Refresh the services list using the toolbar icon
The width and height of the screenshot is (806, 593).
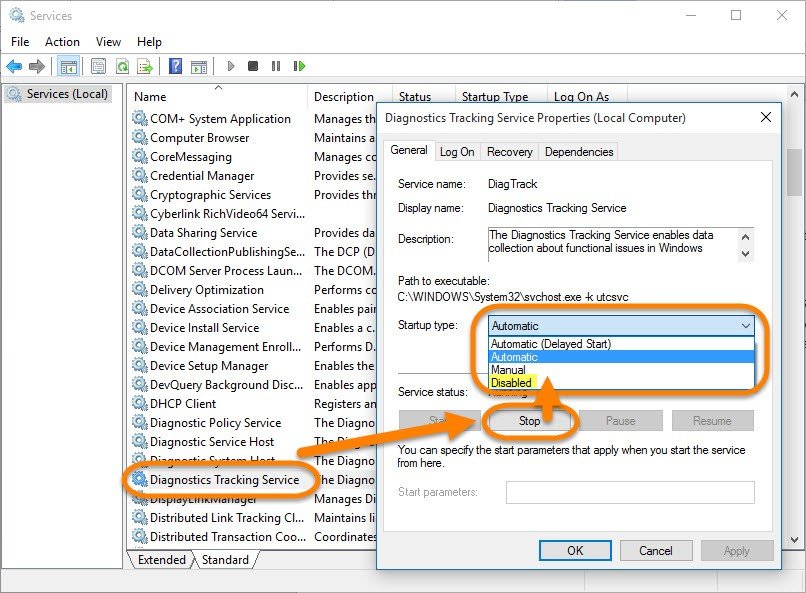(x=122, y=66)
